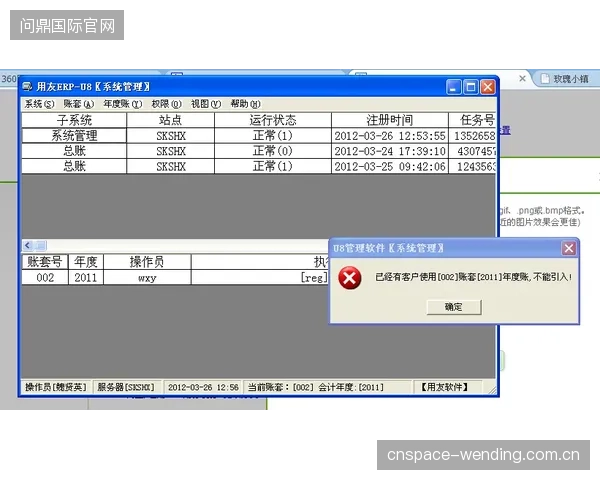Select the 系统管理 subsystem cell
The height and width of the screenshot is (480, 600).
pyautogui.click(x=74, y=136)
